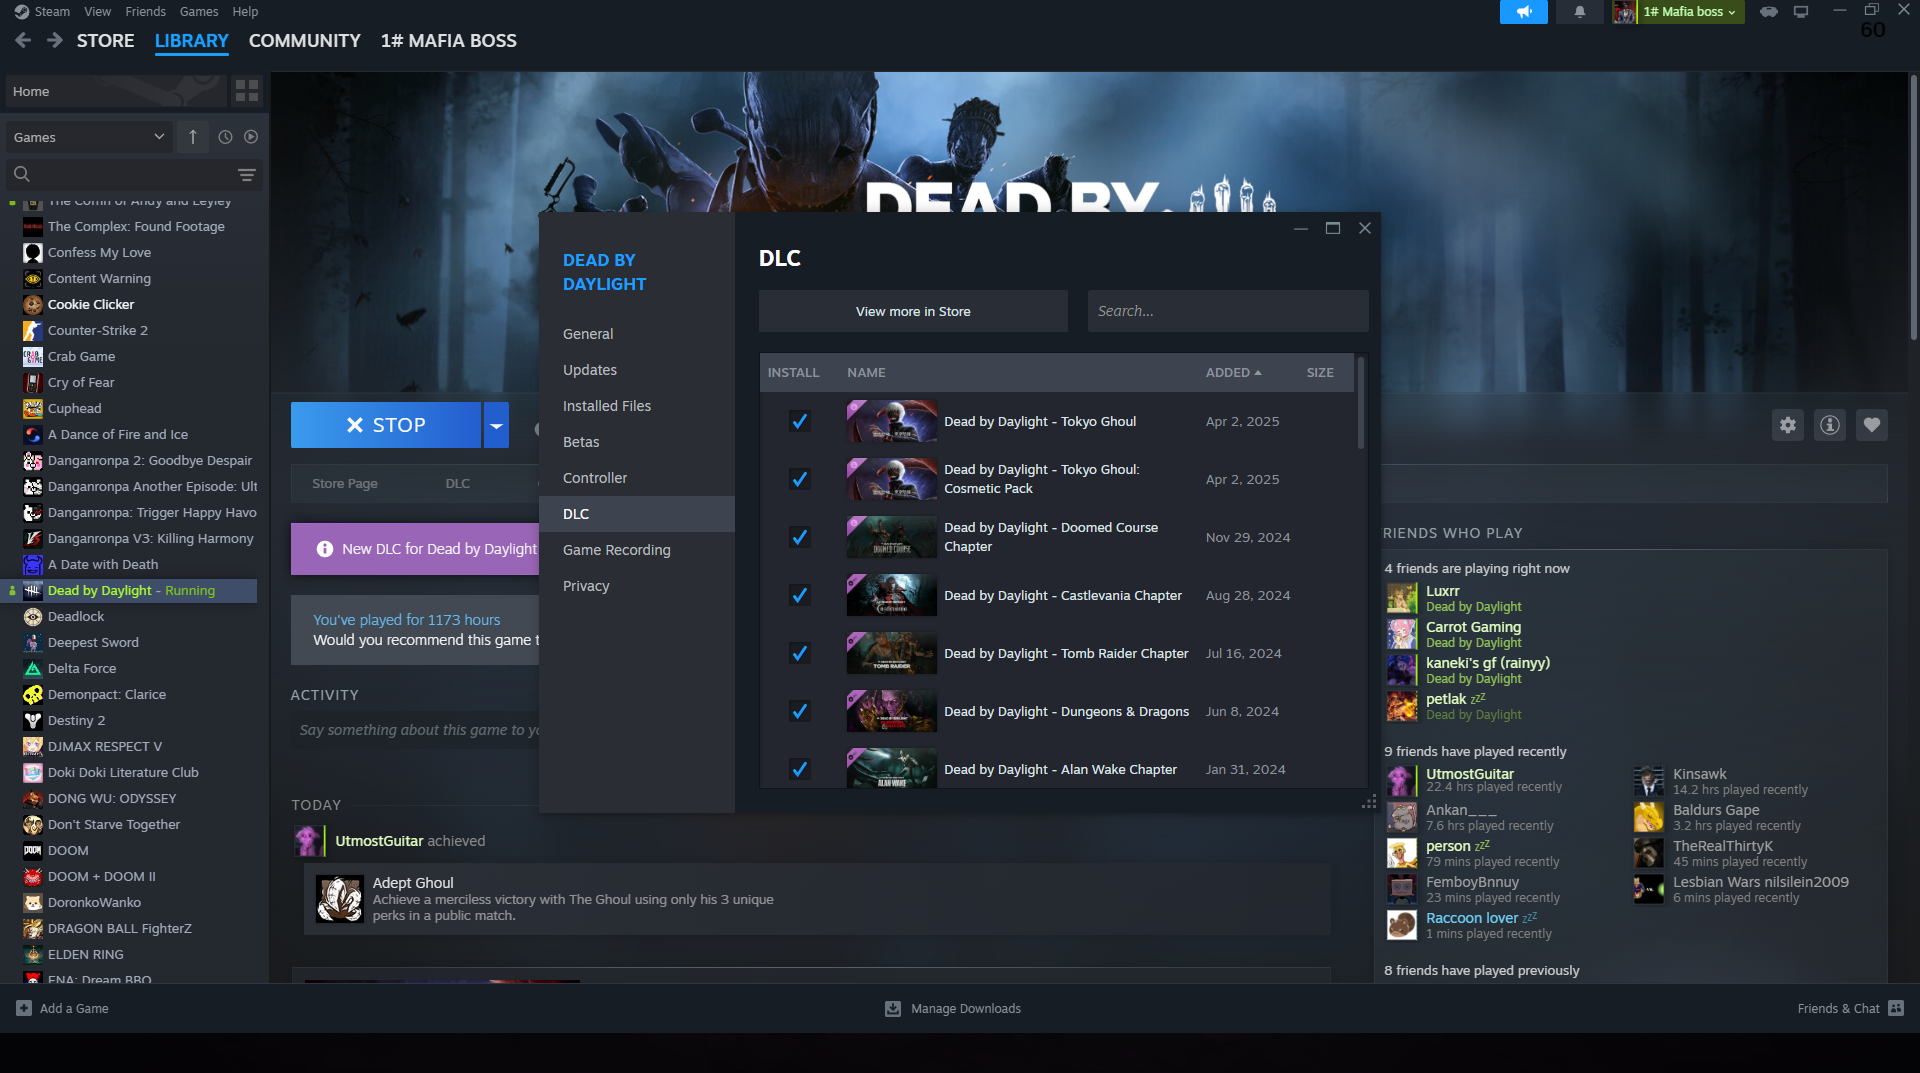Open the Games menu
This screenshot has width=1920, height=1073.
tap(199, 12)
